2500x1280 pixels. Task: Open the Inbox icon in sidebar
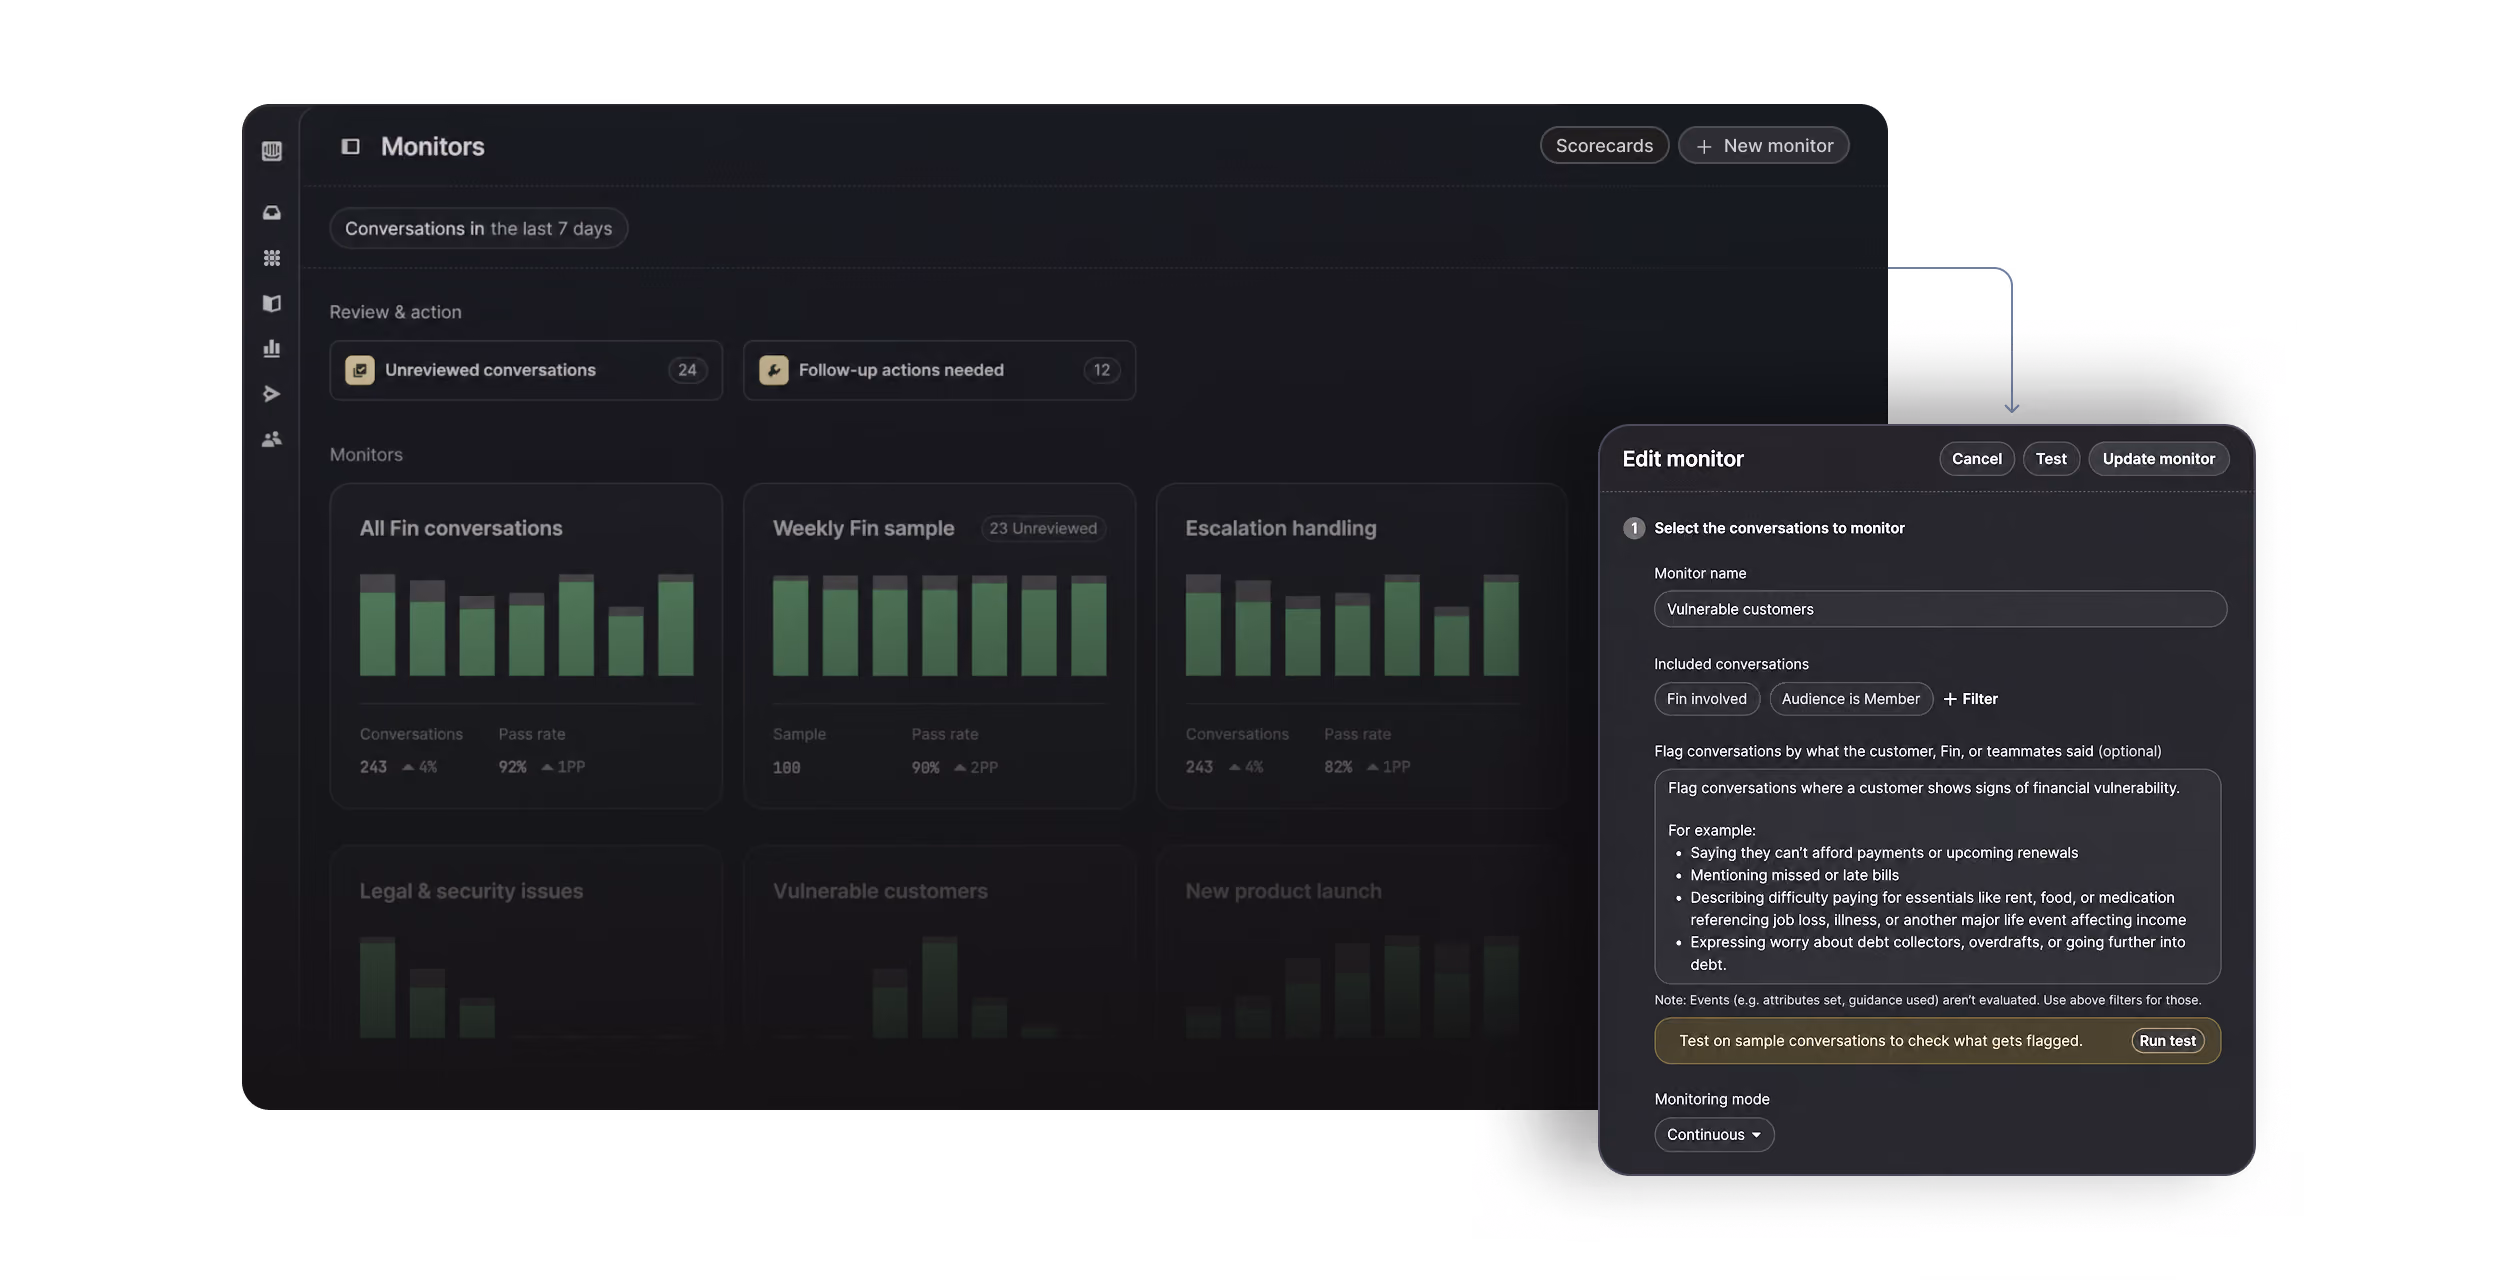[271, 213]
